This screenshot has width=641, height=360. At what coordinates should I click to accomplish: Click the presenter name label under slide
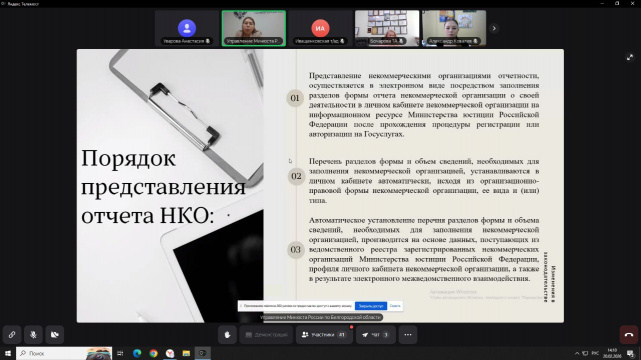click(x=320, y=317)
